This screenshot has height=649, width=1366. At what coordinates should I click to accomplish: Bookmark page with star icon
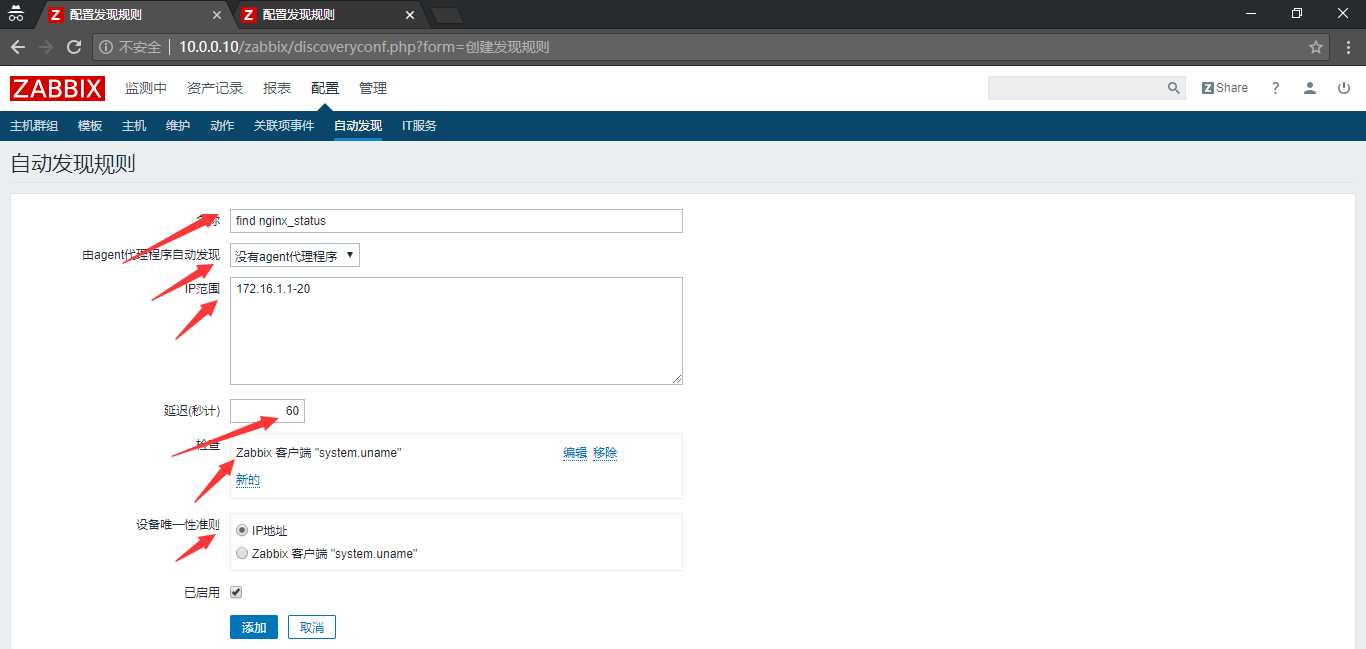(1316, 47)
